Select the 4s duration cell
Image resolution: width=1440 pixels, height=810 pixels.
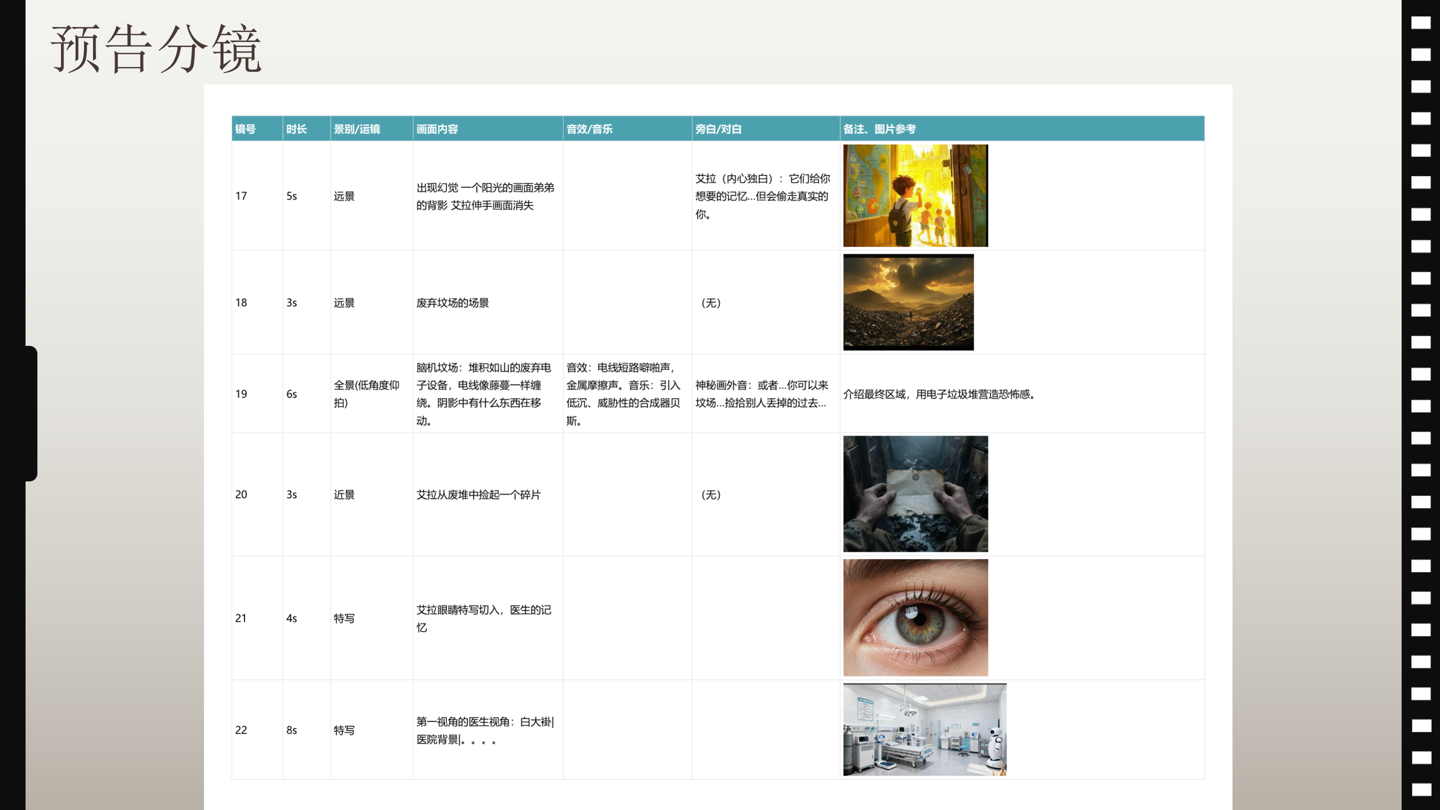pos(307,618)
